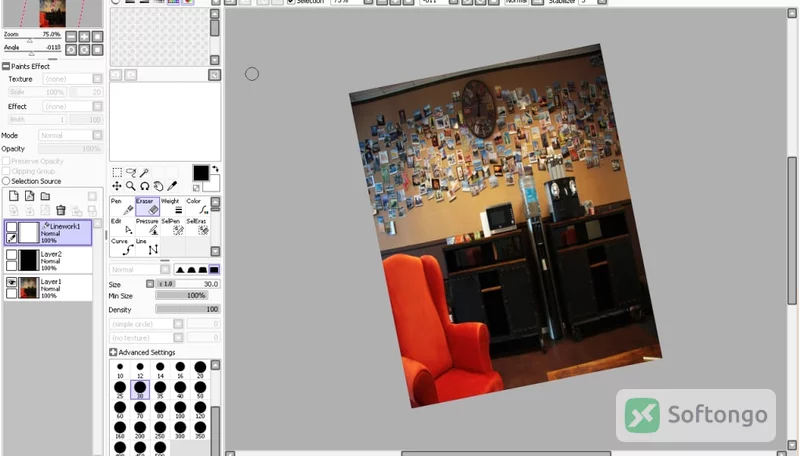The image size is (800, 456).
Task: Pick brush size 250 preset
Action: (160, 430)
